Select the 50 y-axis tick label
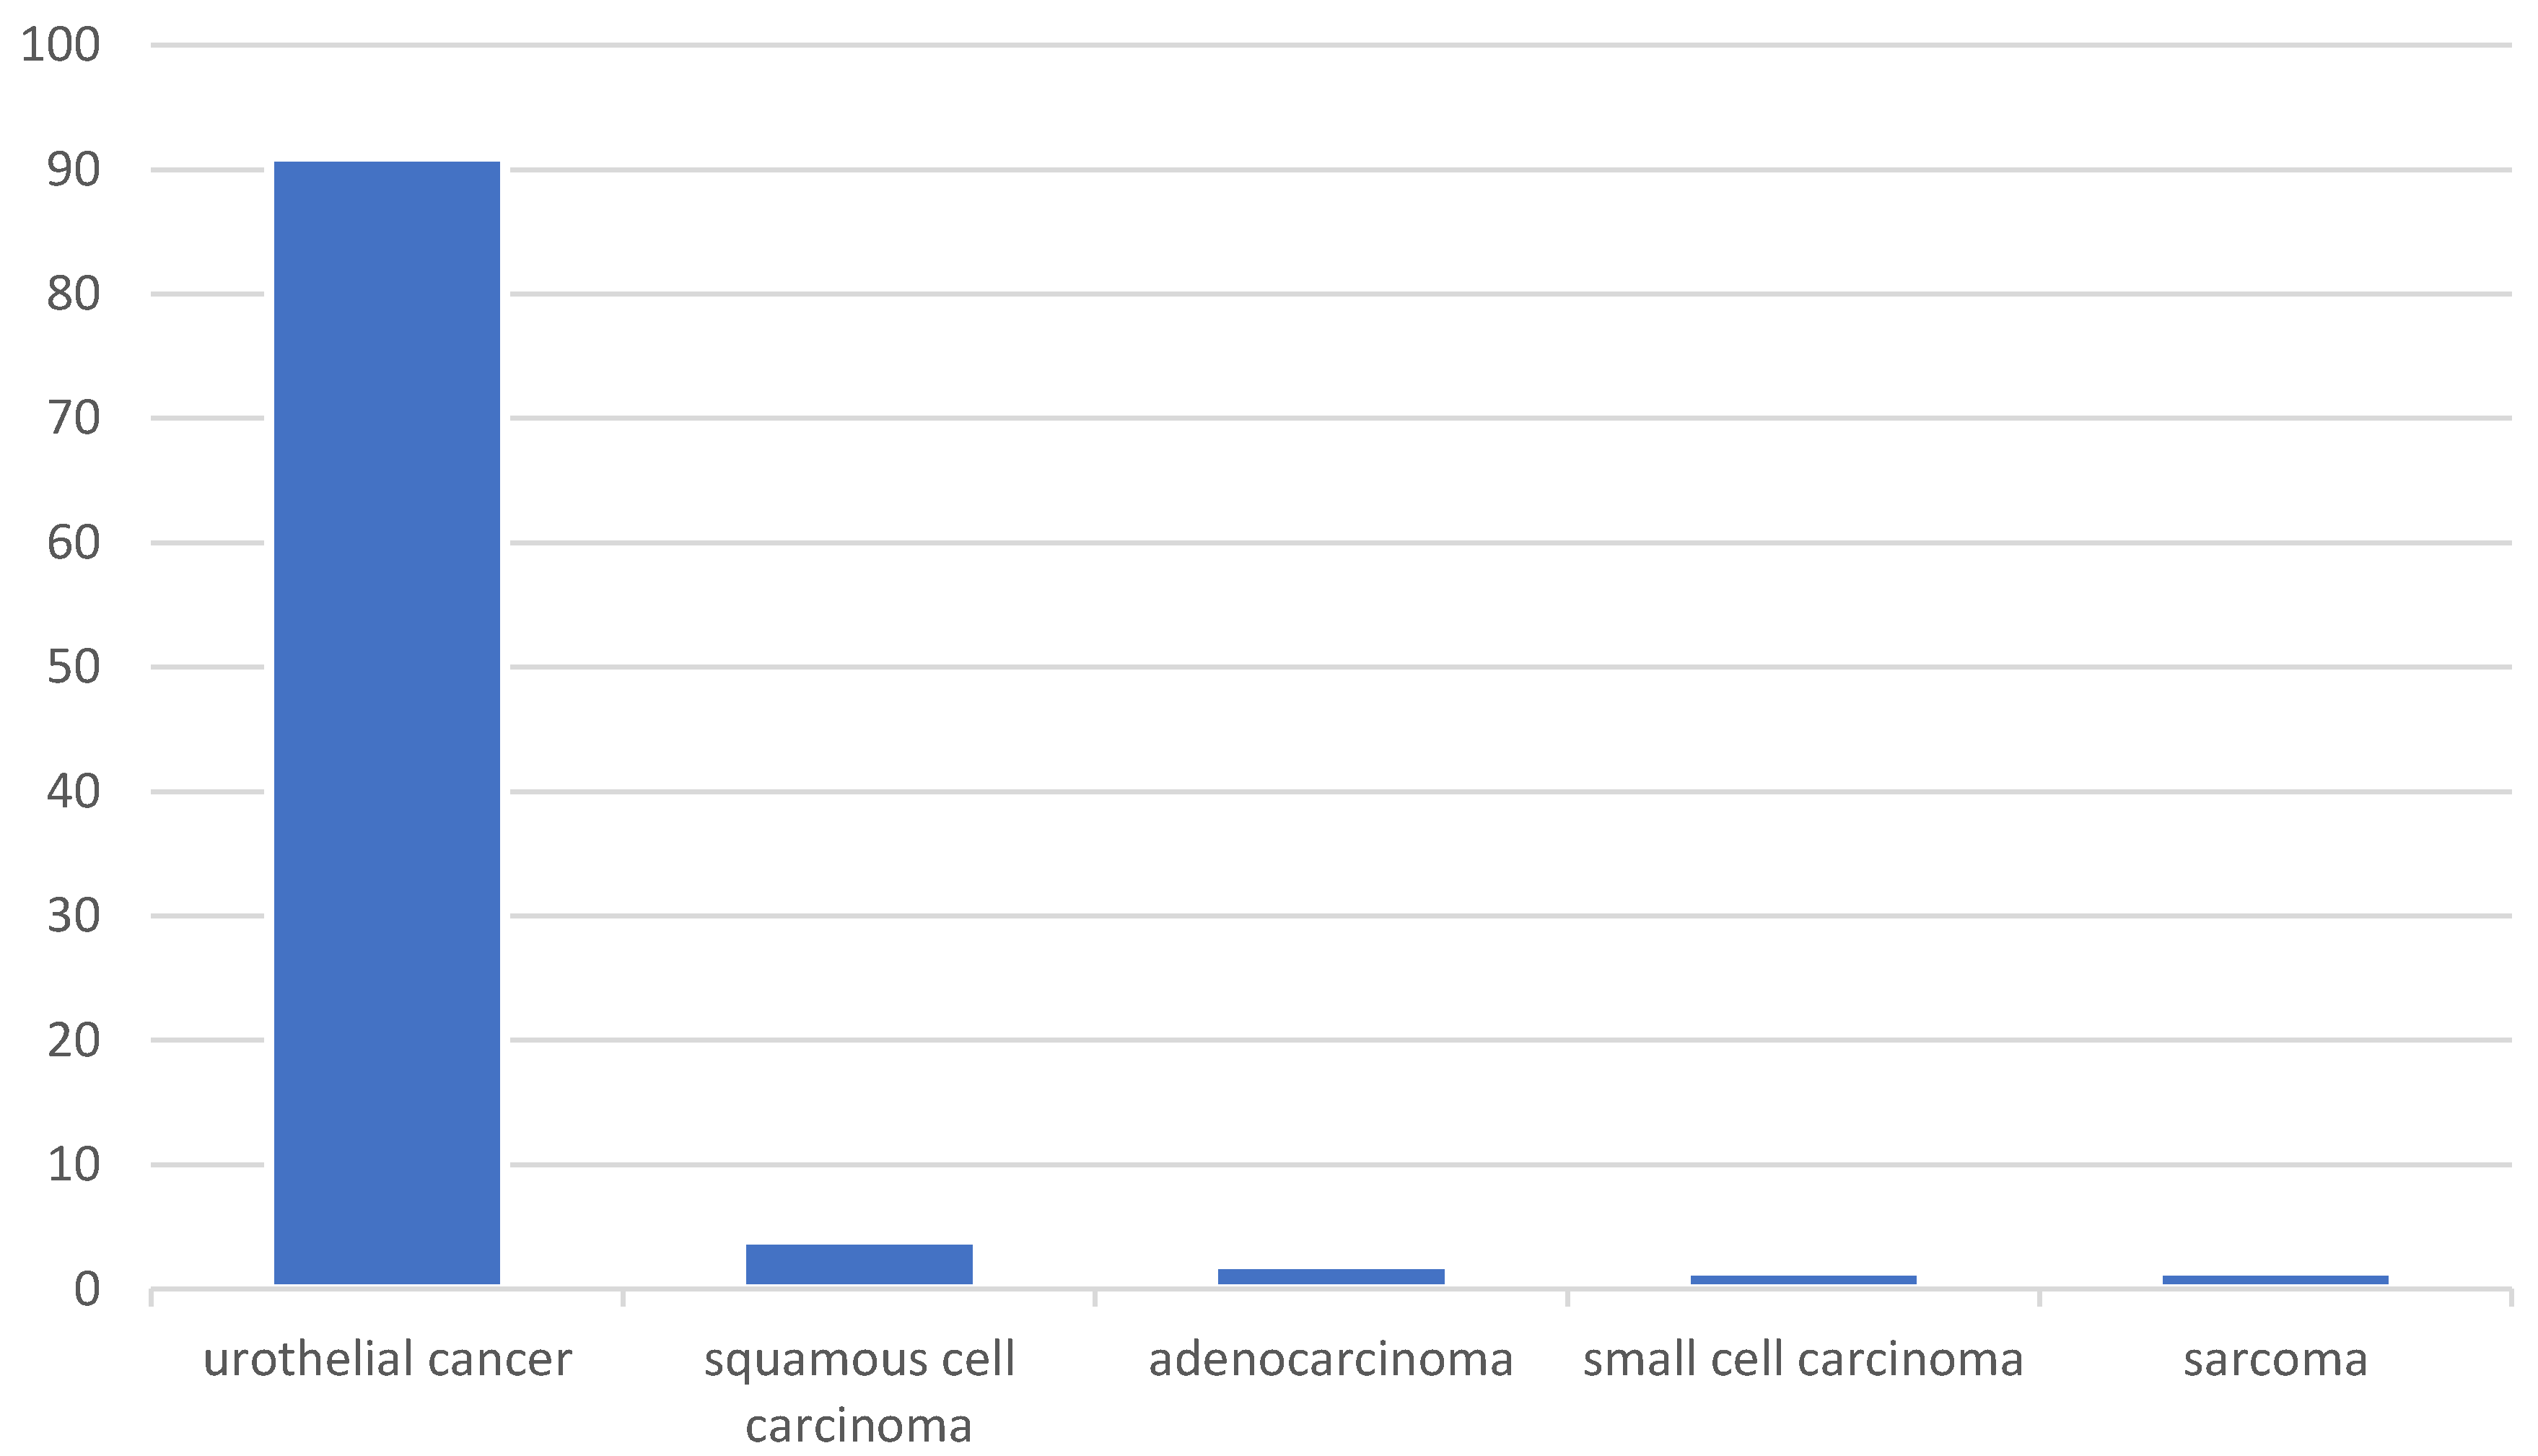This screenshot has height=1456, width=2538. [73, 667]
